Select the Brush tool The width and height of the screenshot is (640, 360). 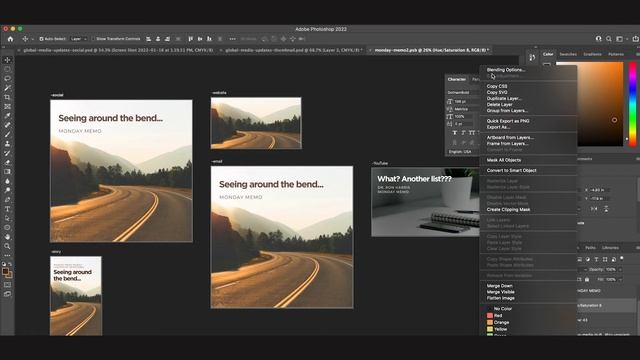click(7, 134)
